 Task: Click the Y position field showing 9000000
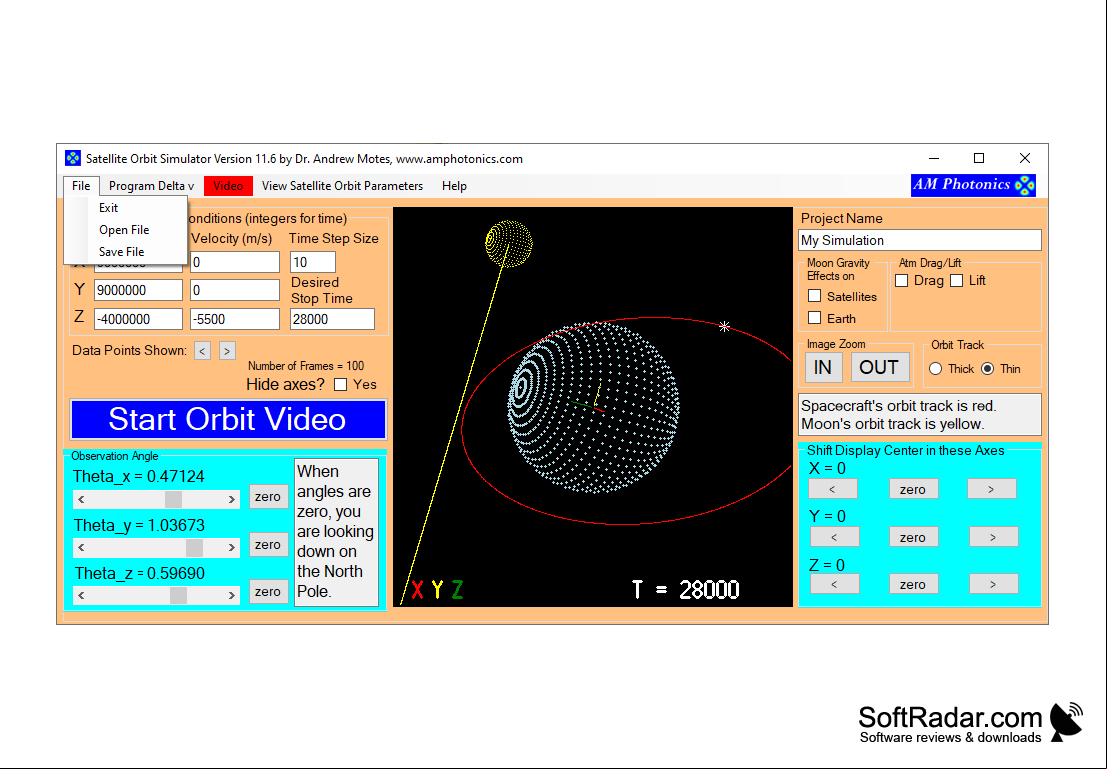pyautogui.click(x=138, y=290)
